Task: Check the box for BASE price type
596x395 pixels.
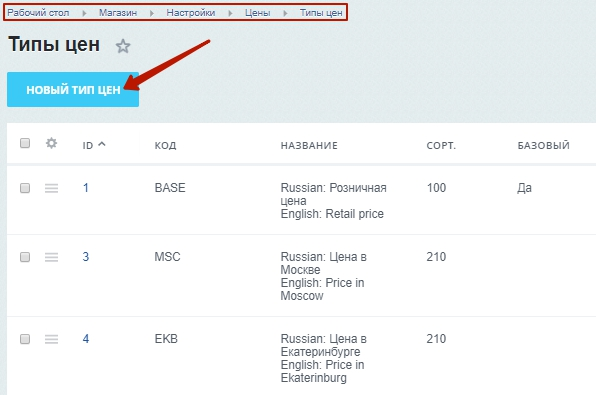Action: [x=25, y=188]
